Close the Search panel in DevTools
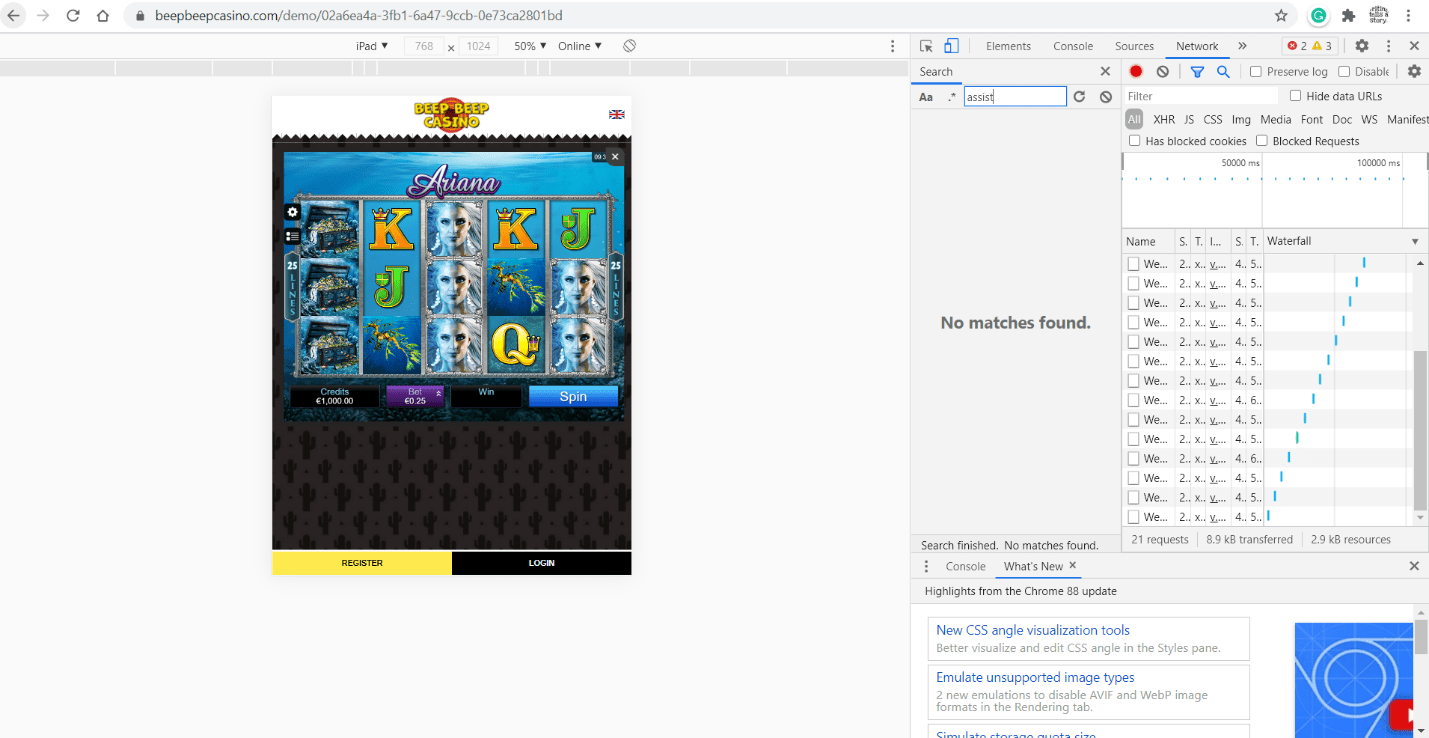Viewport: 1429px width, 738px height. click(1105, 71)
